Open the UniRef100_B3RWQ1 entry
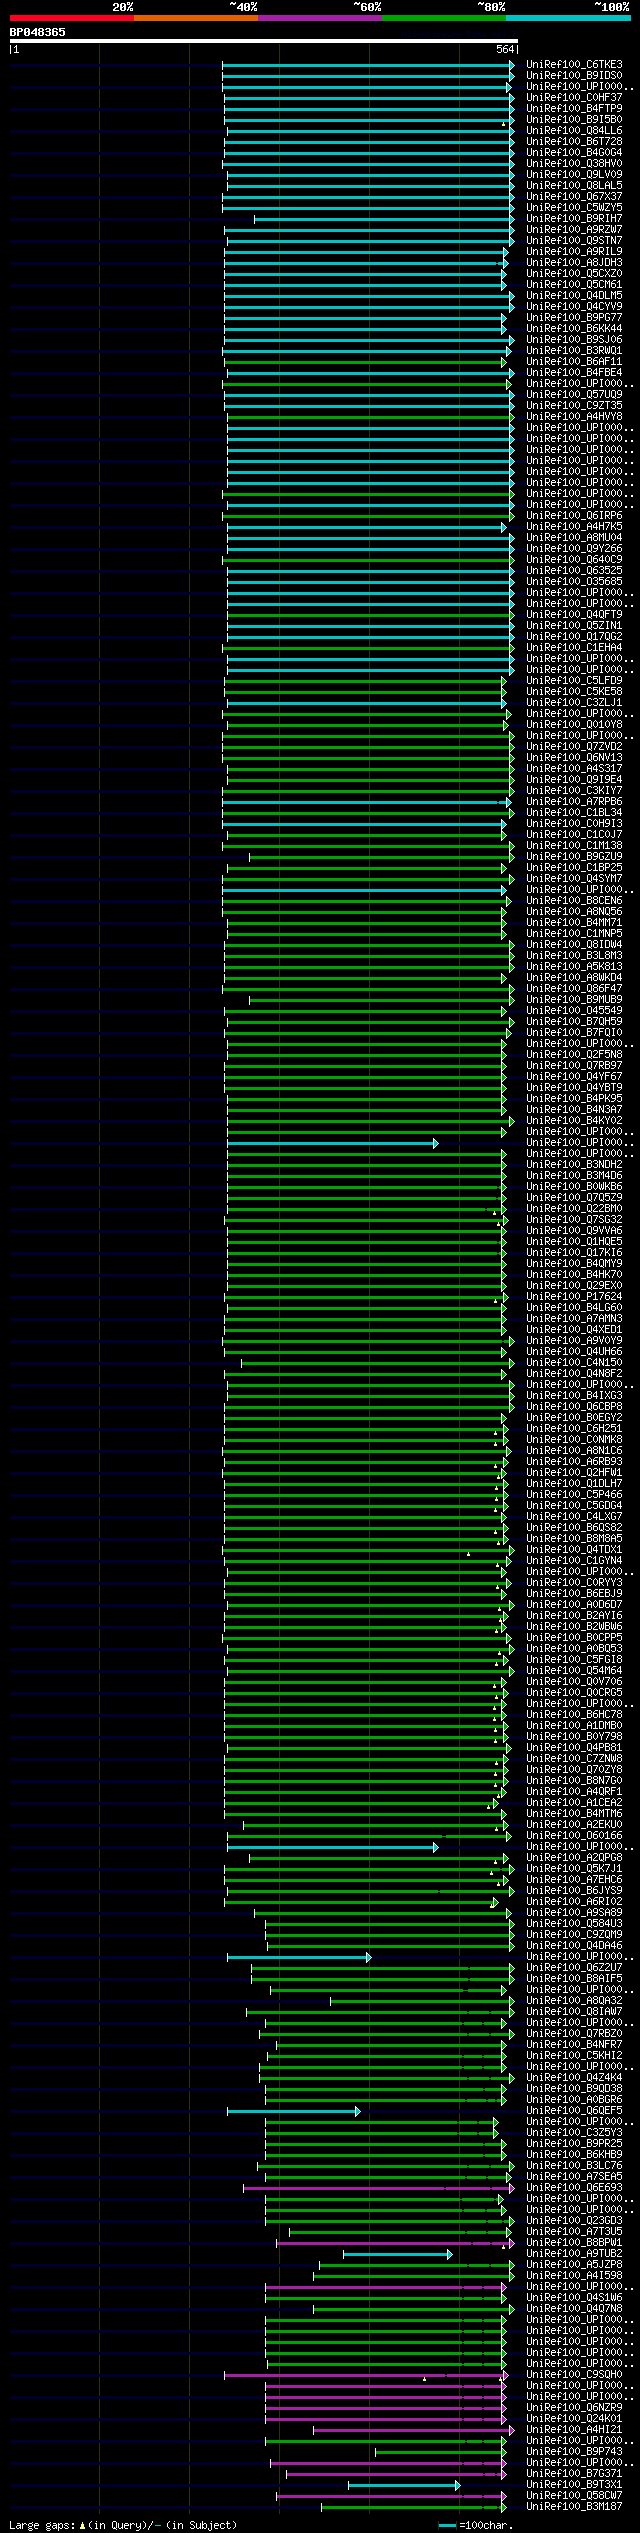640x2533 pixels. coord(574,351)
